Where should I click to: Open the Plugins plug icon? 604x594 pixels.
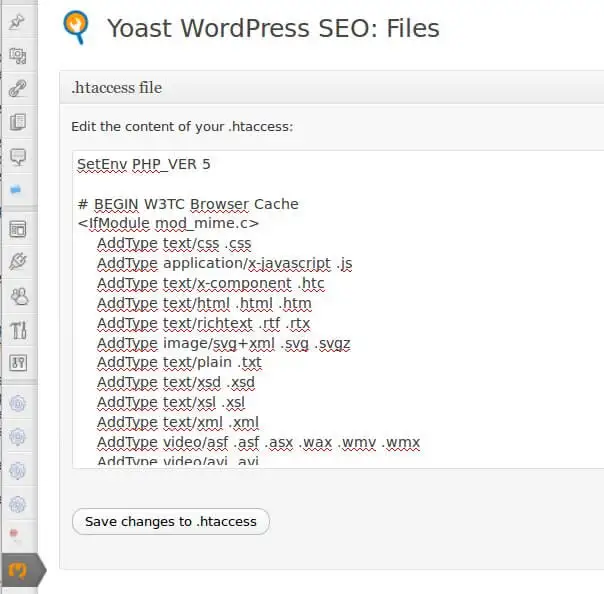pos(18,262)
